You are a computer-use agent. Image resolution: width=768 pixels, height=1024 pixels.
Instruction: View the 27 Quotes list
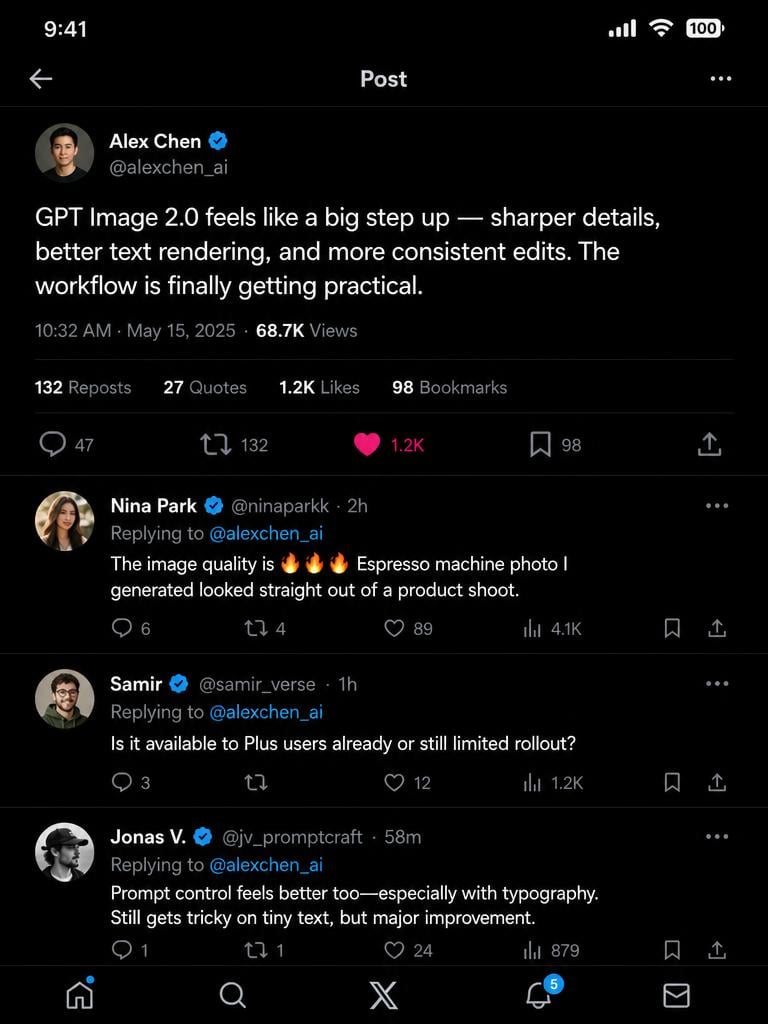(205, 387)
